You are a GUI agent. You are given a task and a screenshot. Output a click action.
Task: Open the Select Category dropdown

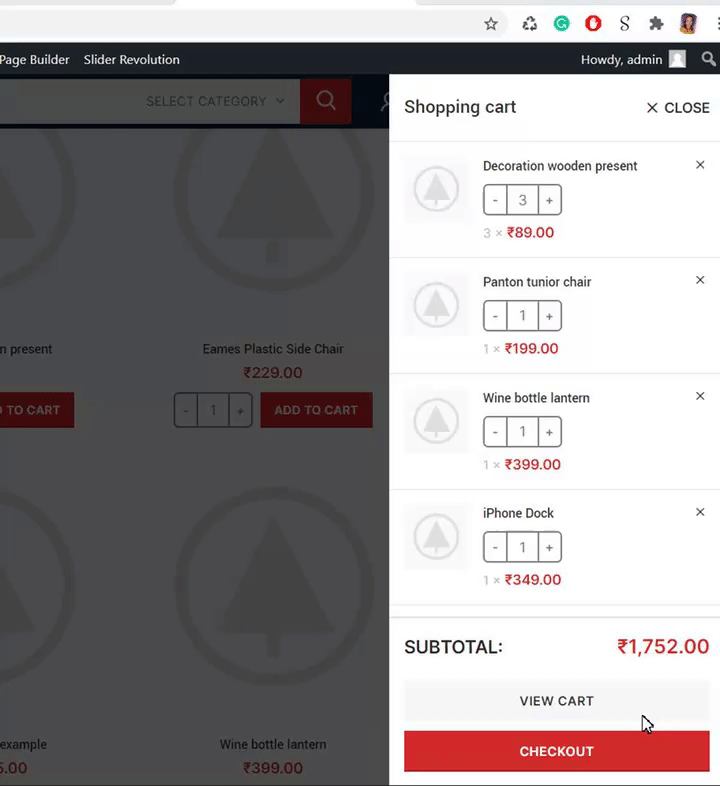pos(215,101)
